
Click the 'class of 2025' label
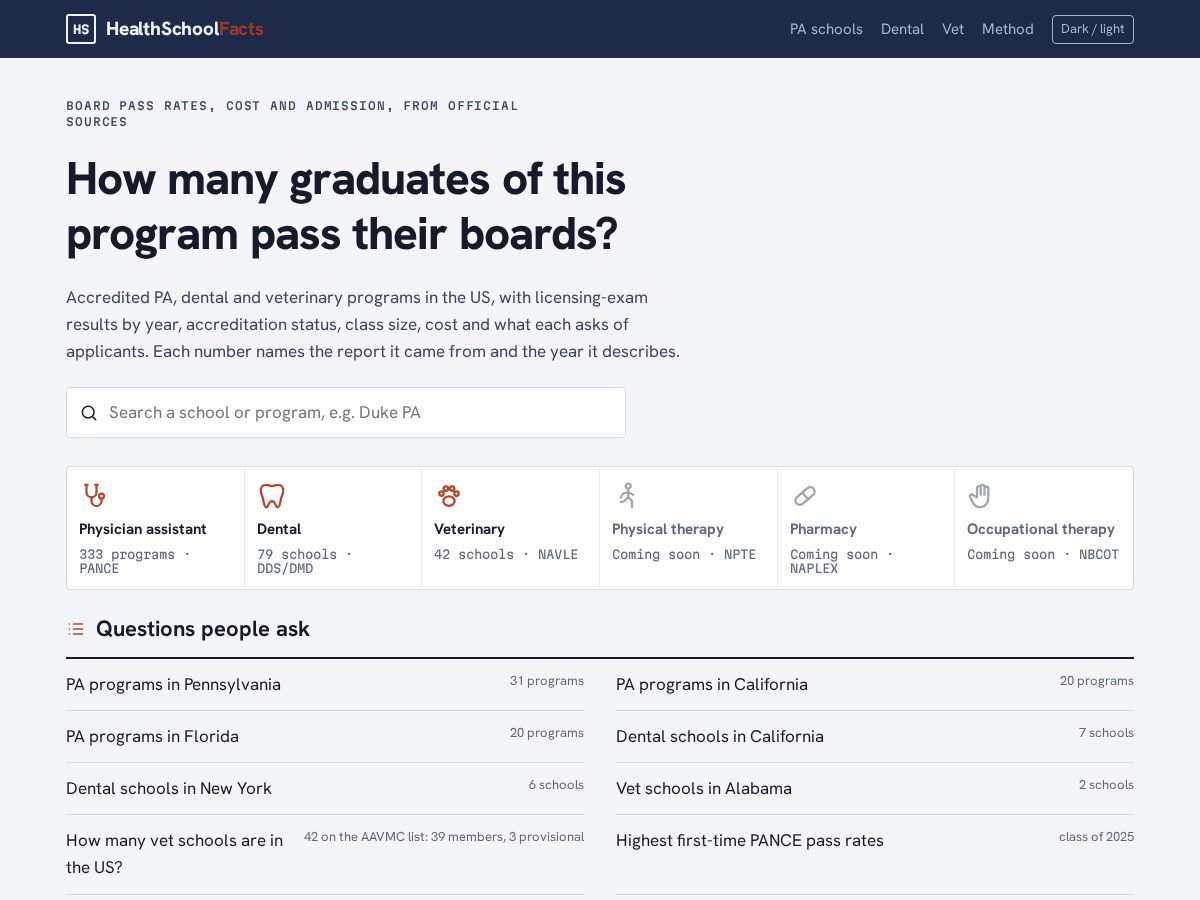click(x=1096, y=837)
